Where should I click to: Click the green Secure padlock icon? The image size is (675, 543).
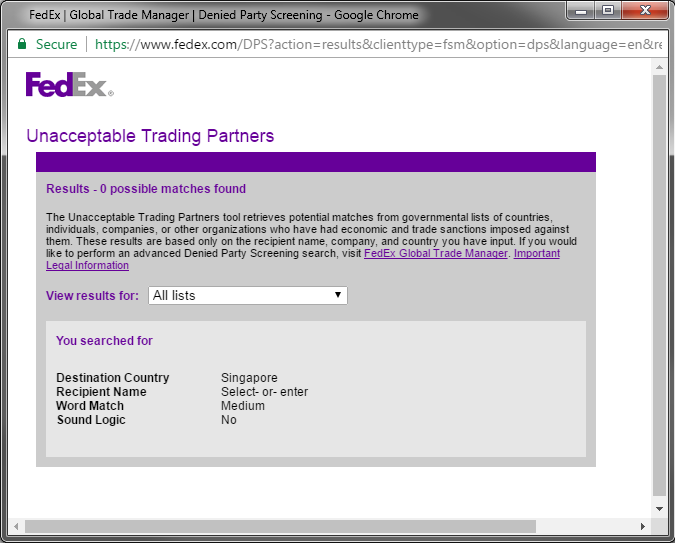(22, 44)
